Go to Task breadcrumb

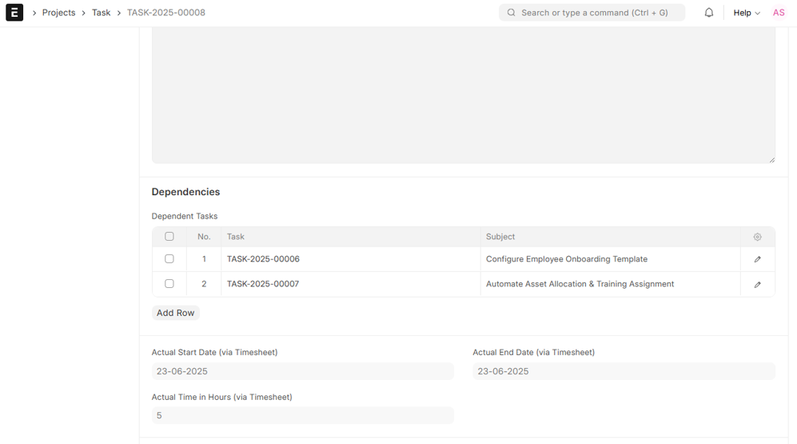101,13
